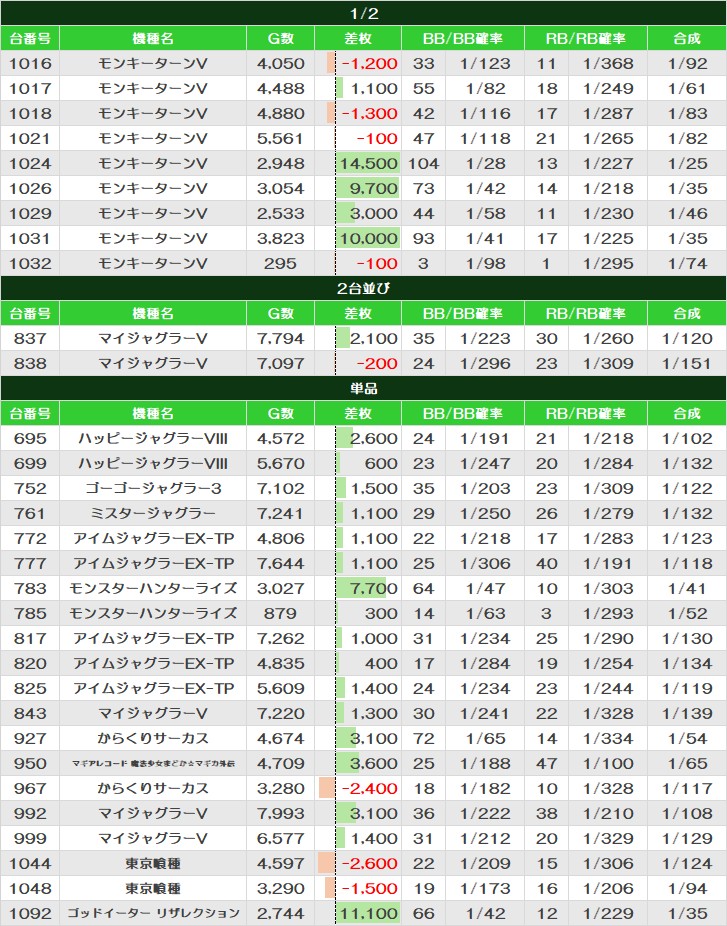Click machine number 772
The image size is (727, 926).
[x=30, y=538]
